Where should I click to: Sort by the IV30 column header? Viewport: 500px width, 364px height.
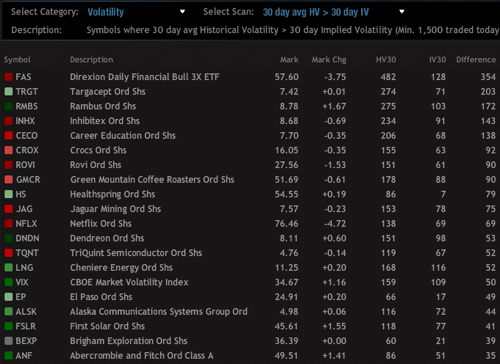[x=437, y=60]
